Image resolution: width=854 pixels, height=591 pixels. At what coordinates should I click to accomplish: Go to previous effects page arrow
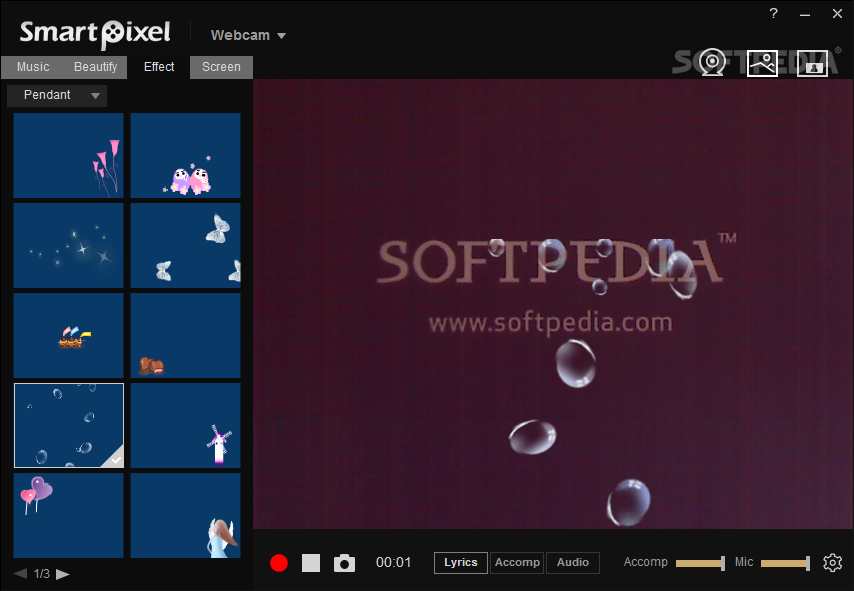coord(20,574)
